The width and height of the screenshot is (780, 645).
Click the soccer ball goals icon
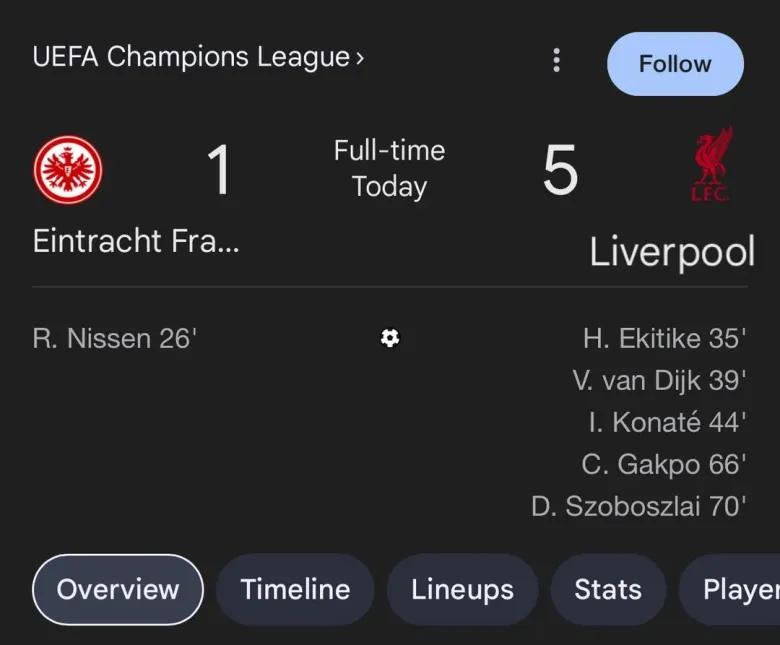(x=390, y=338)
